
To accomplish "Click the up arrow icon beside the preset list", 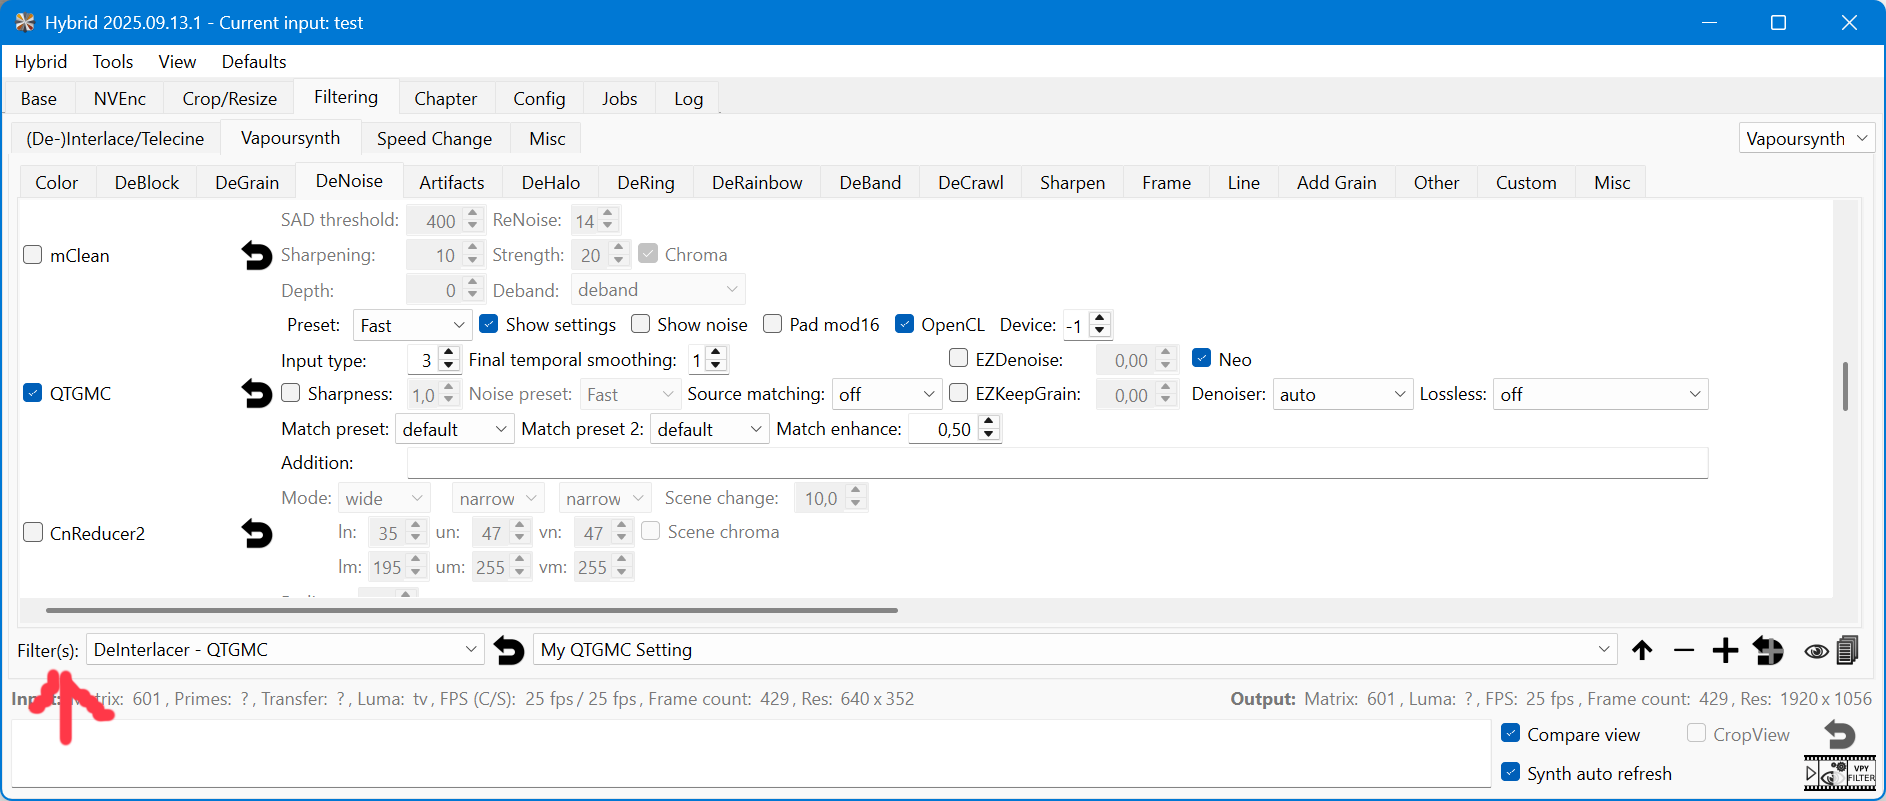I will point(1642,651).
